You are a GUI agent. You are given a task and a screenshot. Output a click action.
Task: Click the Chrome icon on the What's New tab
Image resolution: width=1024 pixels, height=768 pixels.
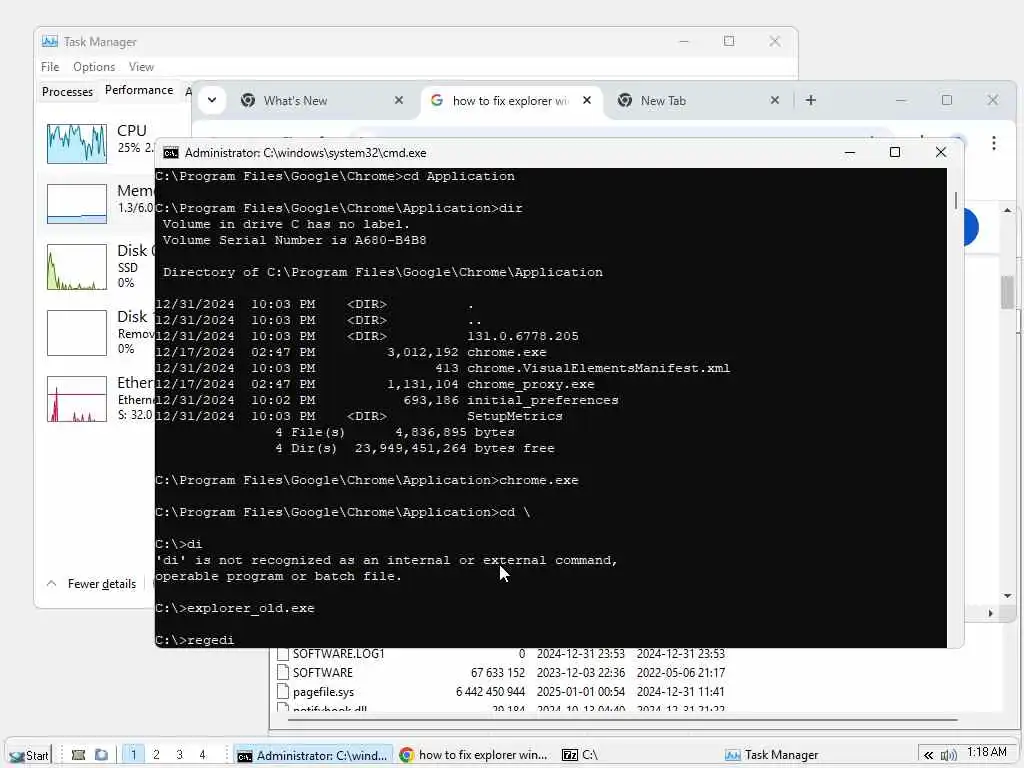(x=248, y=101)
